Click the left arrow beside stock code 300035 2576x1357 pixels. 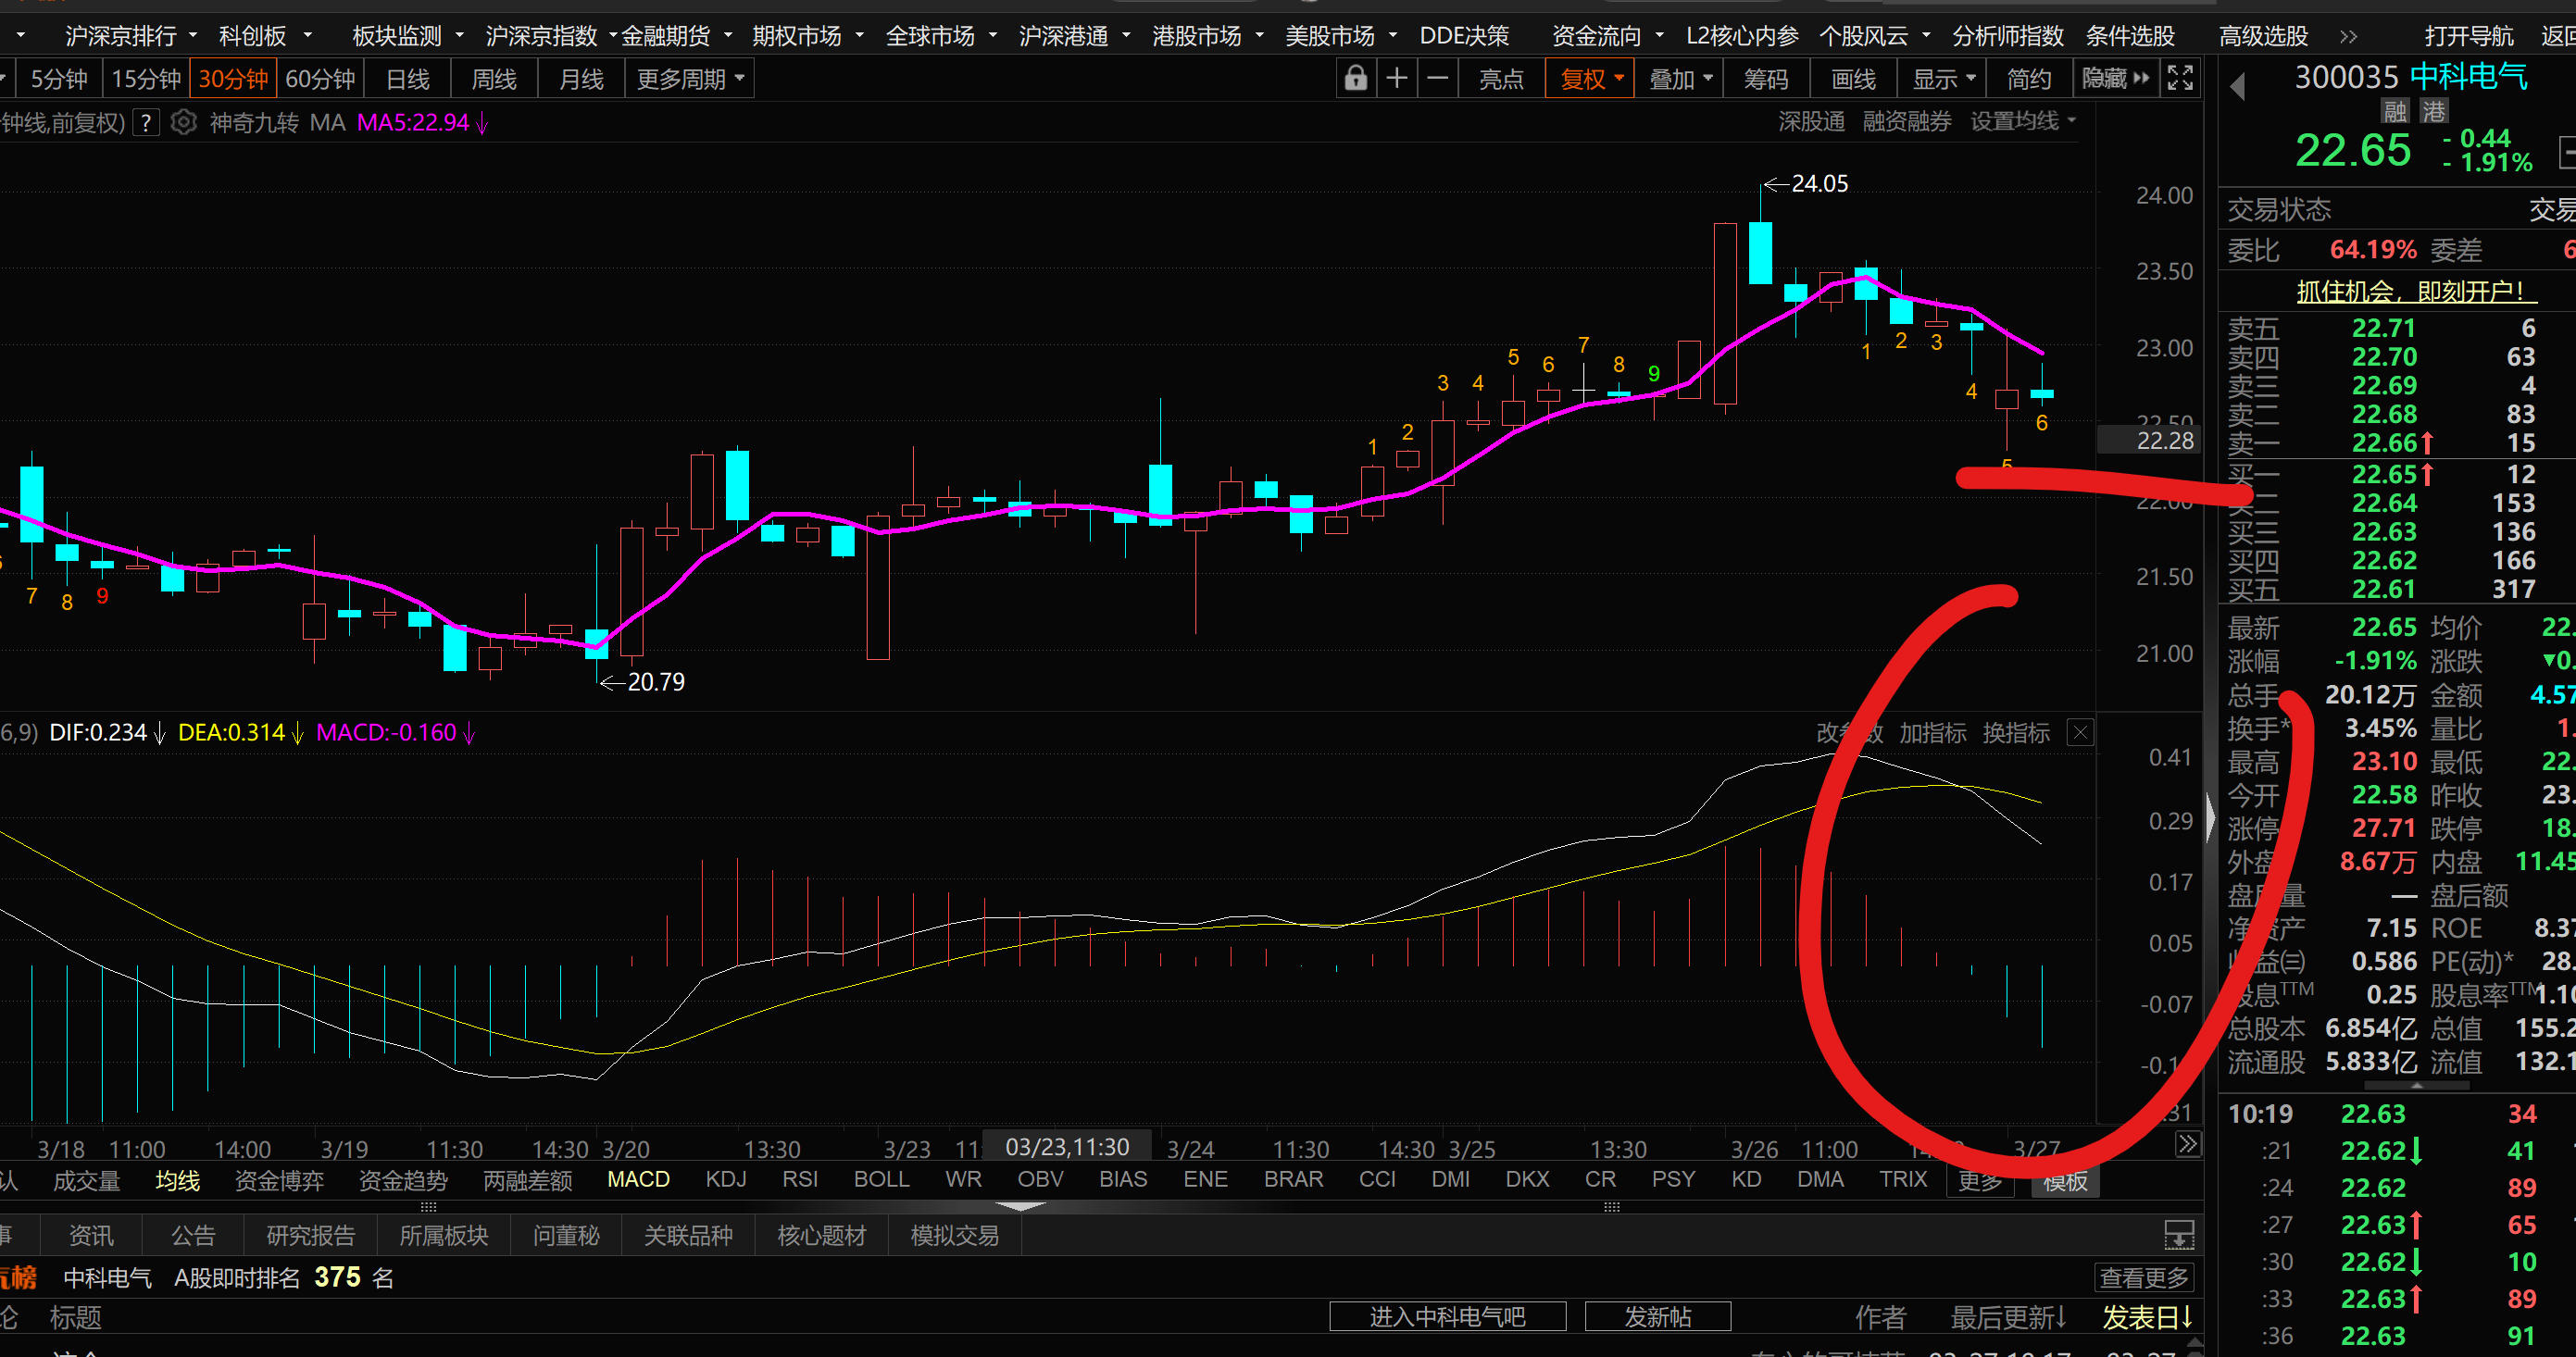click(2238, 87)
